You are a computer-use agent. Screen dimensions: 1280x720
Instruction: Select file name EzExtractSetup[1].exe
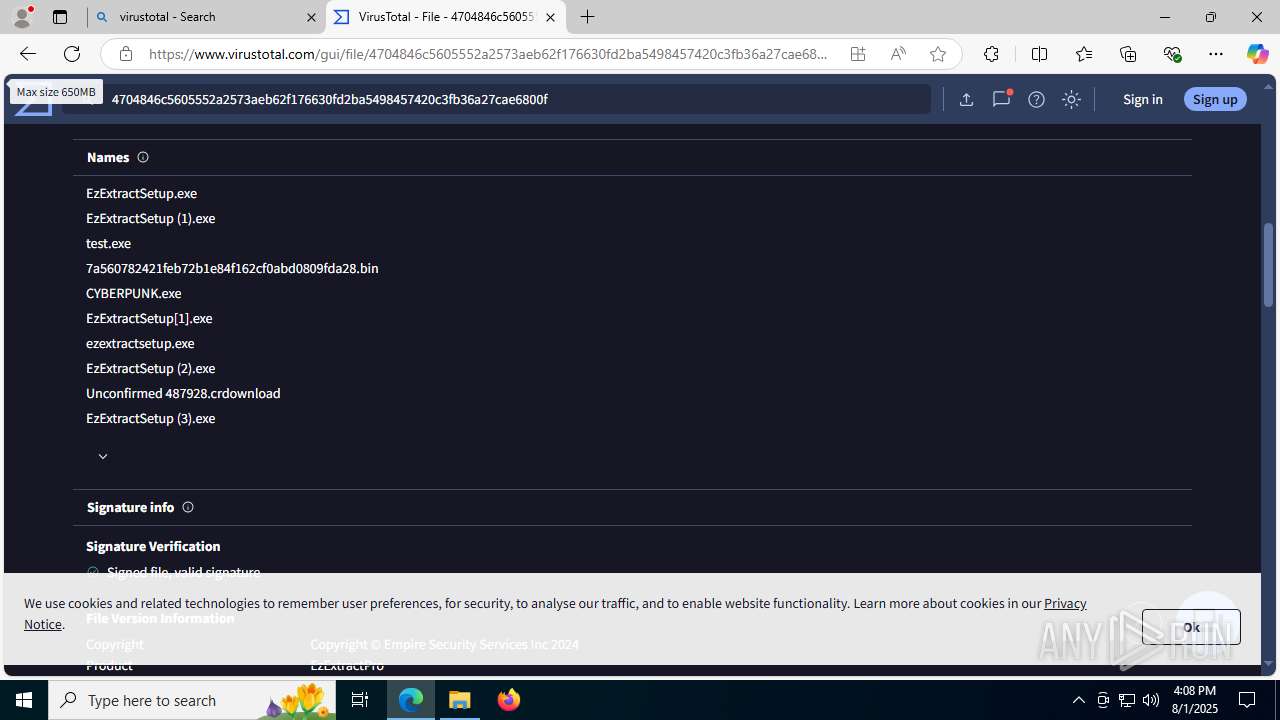(149, 318)
